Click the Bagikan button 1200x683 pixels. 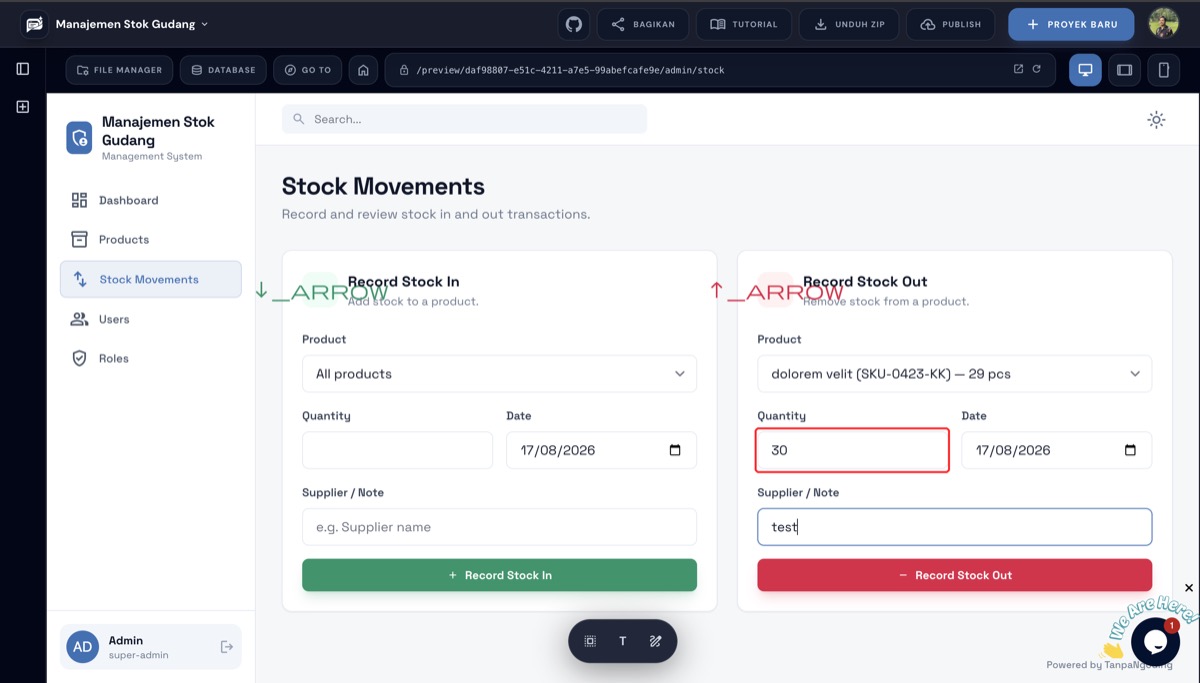click(642, 24)
